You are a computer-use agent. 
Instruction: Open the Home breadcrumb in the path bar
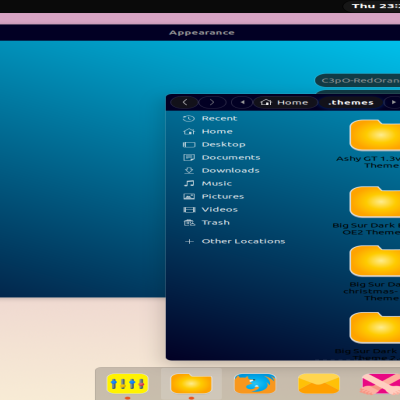[x=285, y=102]
